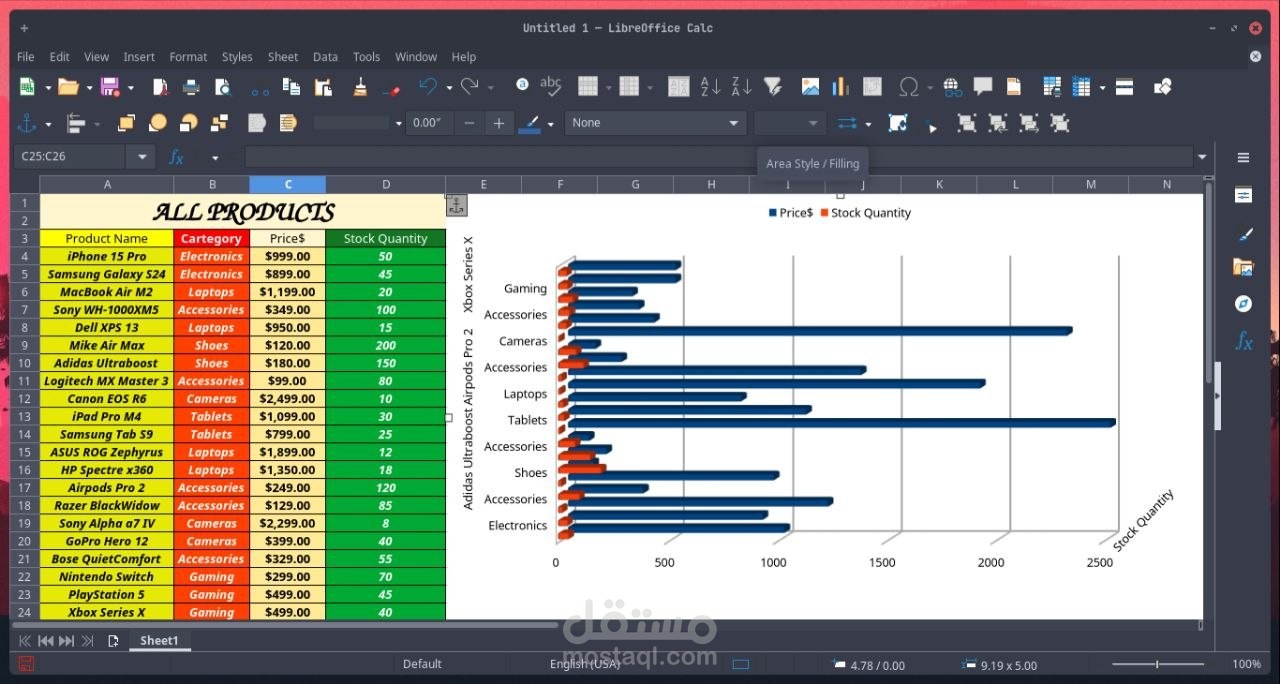This screenshot has height=684, width=1280.
Task: Increase line width with plus button
Action: [x=499, y=123]
